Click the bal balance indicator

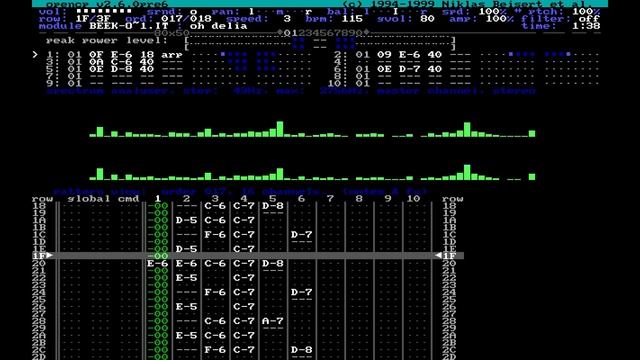pos(395,11)
